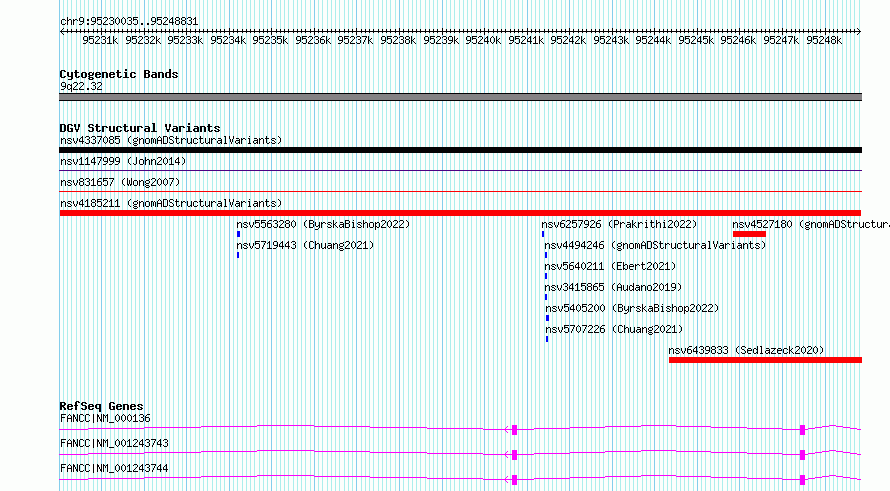Viewport: 890px width, 491px height.
Task: Click the nsv4527180 variant label
Action: coord(811,224)
